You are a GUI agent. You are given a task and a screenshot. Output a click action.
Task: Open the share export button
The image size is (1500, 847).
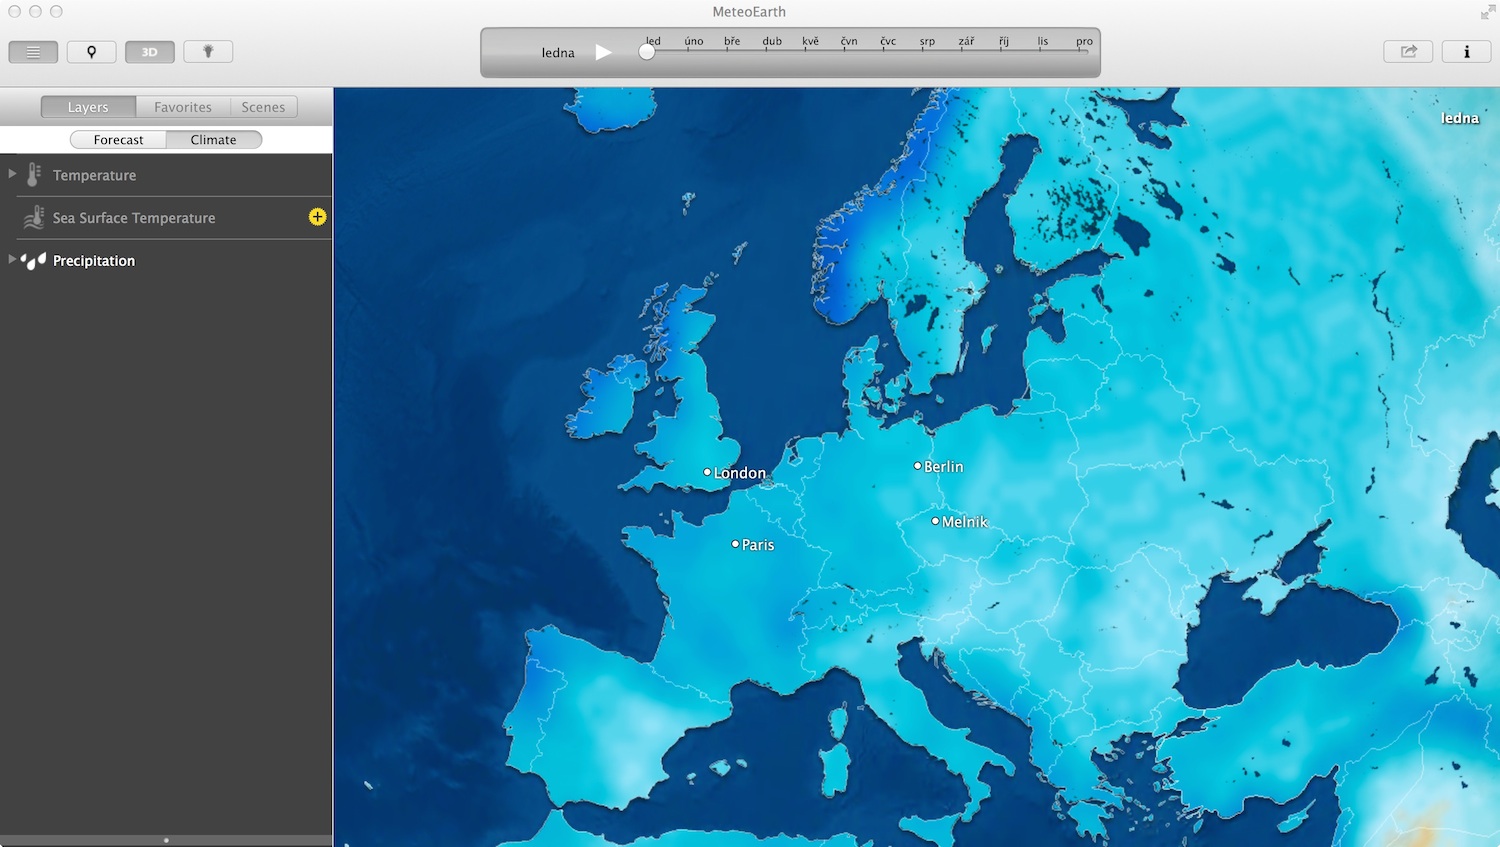(1408, 52)
